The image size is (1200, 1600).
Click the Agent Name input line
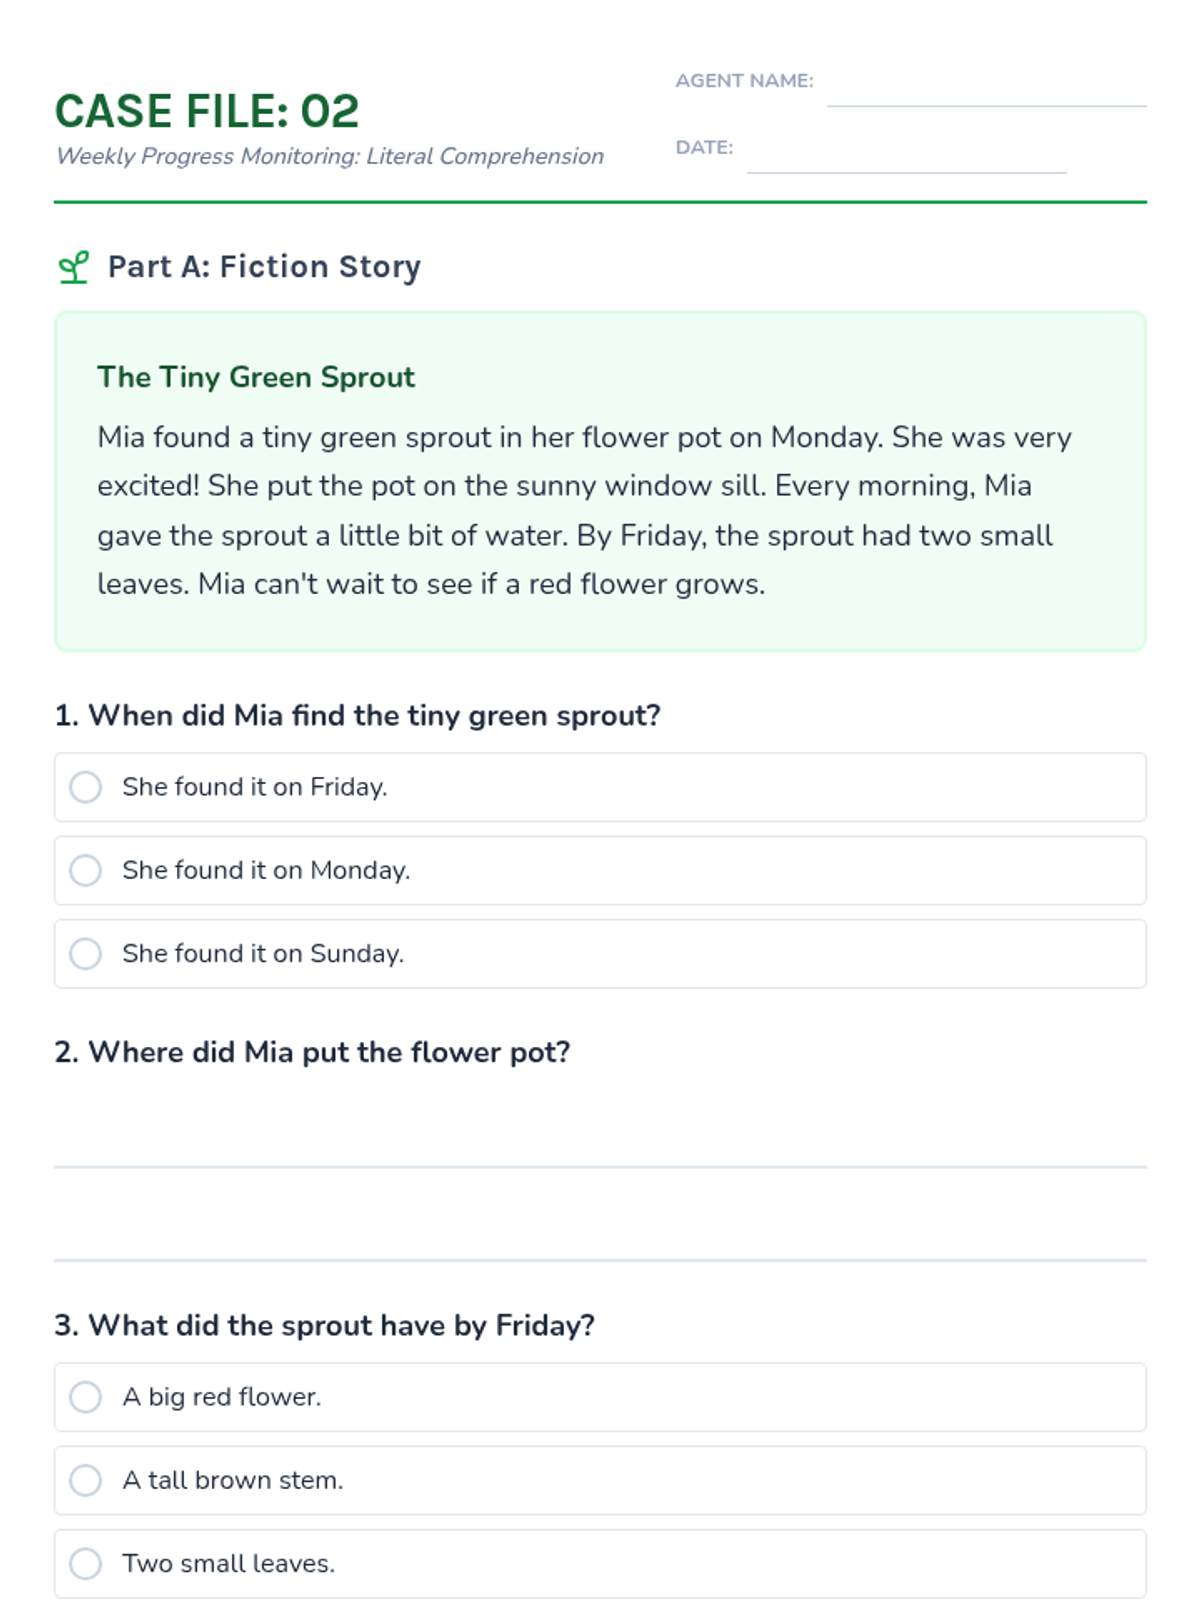(986, 90)
